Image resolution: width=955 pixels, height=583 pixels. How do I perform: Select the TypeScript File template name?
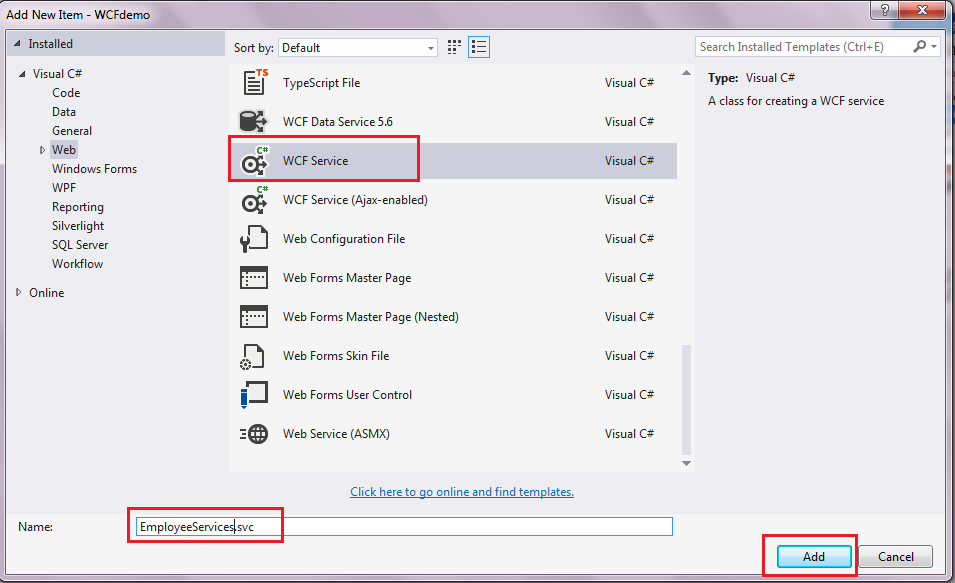(x=322, y=83)
